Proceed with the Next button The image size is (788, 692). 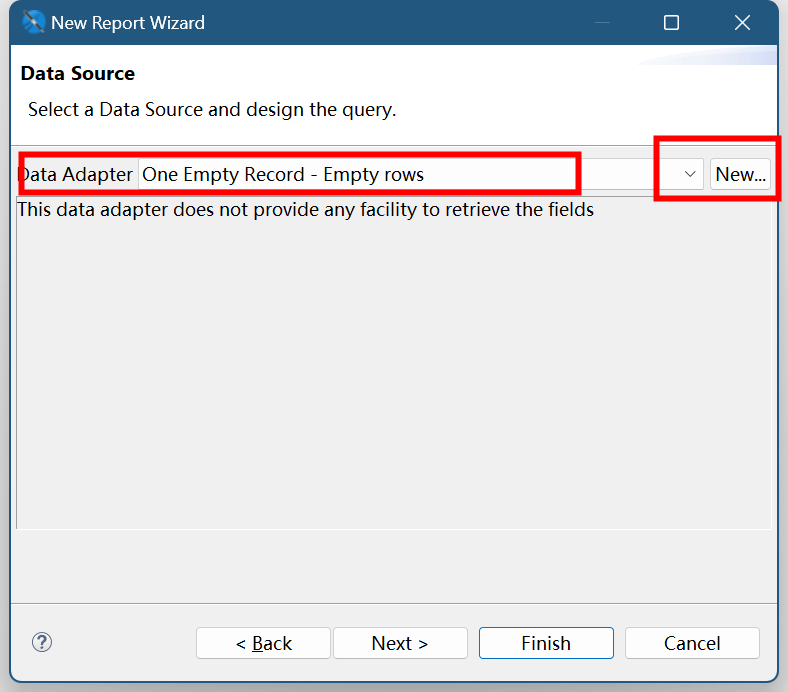coord(399,643)
